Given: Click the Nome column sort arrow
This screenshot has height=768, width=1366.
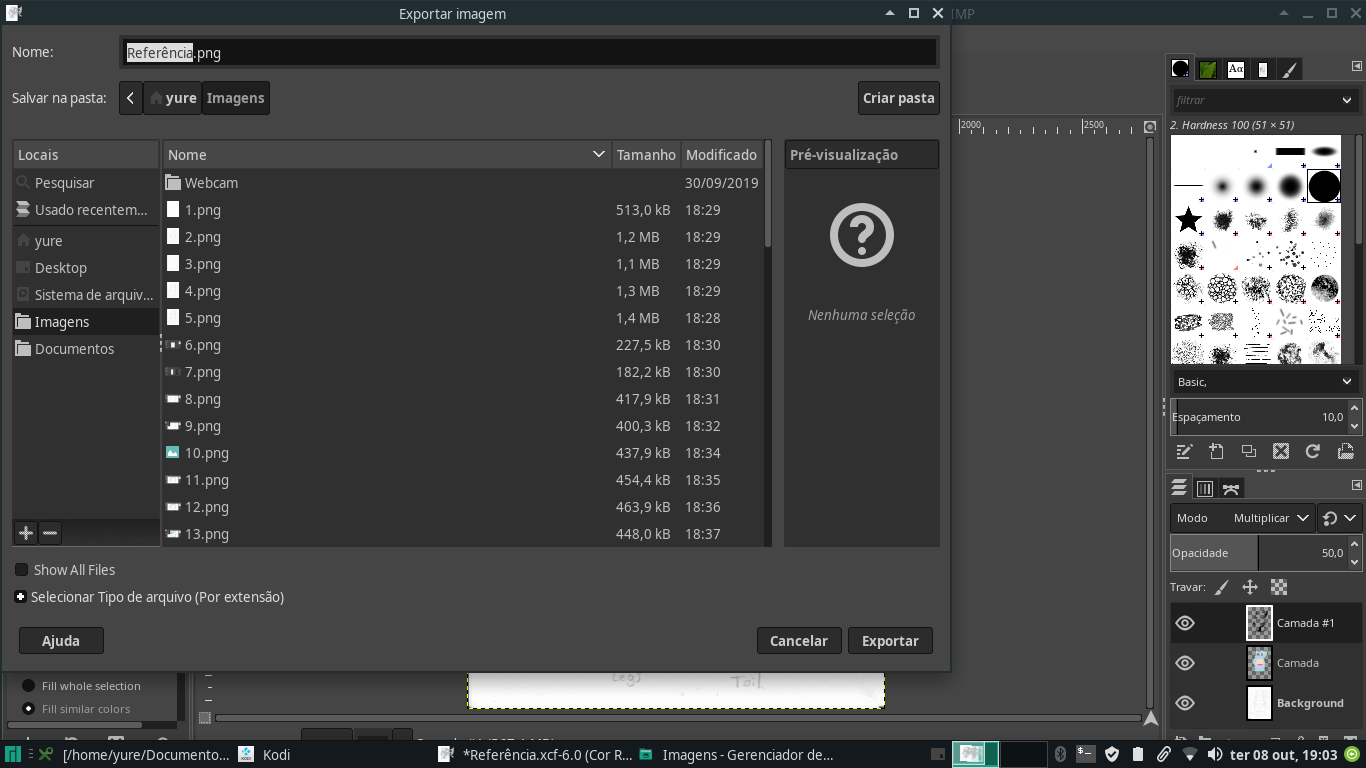Looking at the screenshot, I should 599,155.
